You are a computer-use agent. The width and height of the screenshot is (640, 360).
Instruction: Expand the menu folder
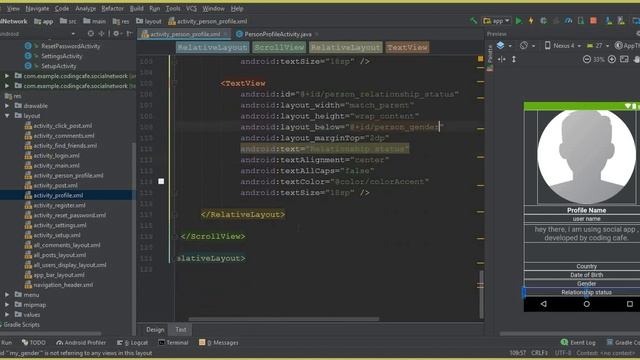pos(7,294)
